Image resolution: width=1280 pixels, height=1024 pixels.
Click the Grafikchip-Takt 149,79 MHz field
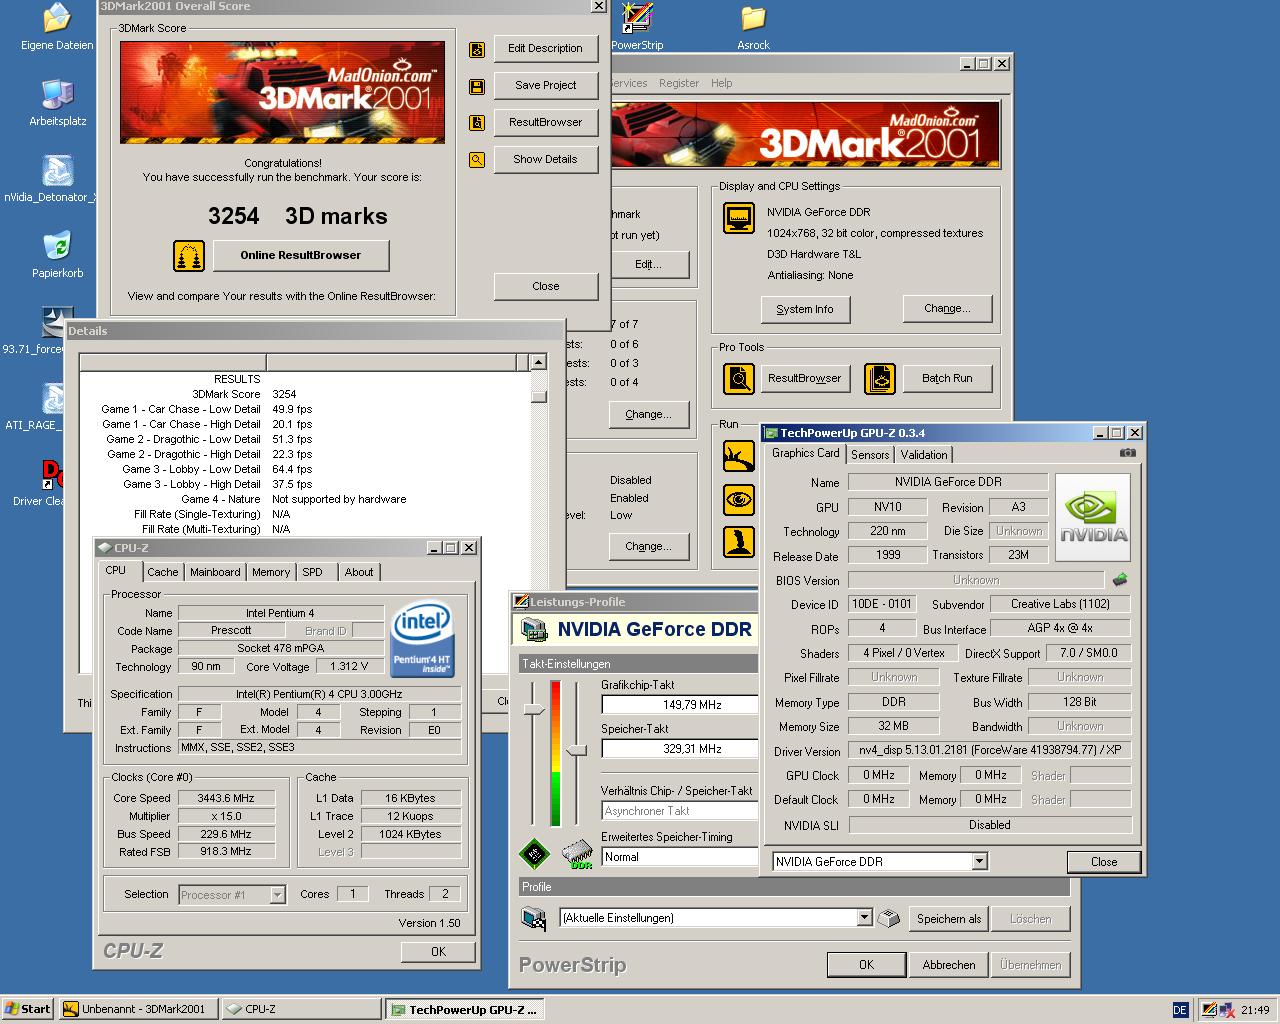pyautogui.click(x=679, y=705)
